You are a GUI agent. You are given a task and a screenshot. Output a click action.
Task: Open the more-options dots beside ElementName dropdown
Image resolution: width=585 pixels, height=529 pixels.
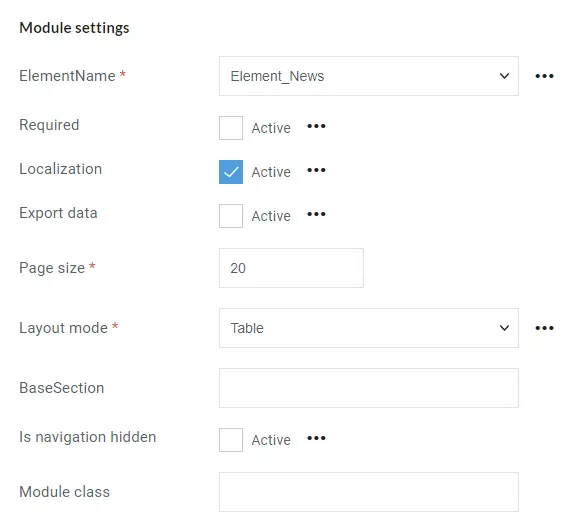point(544,76)
